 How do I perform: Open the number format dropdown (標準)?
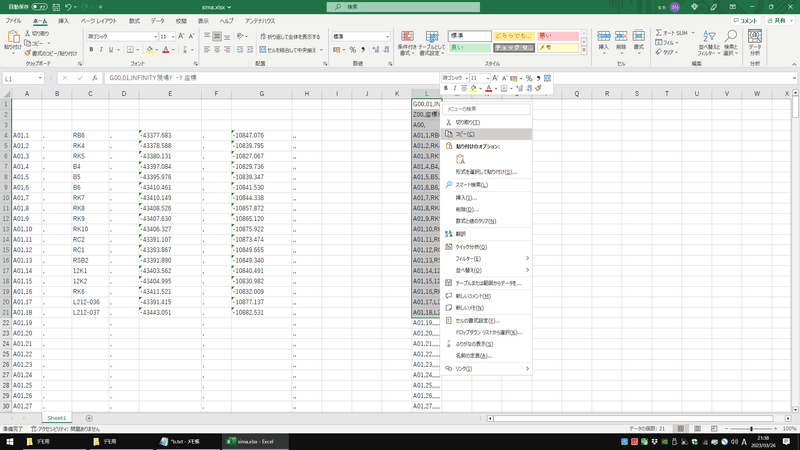387,37
